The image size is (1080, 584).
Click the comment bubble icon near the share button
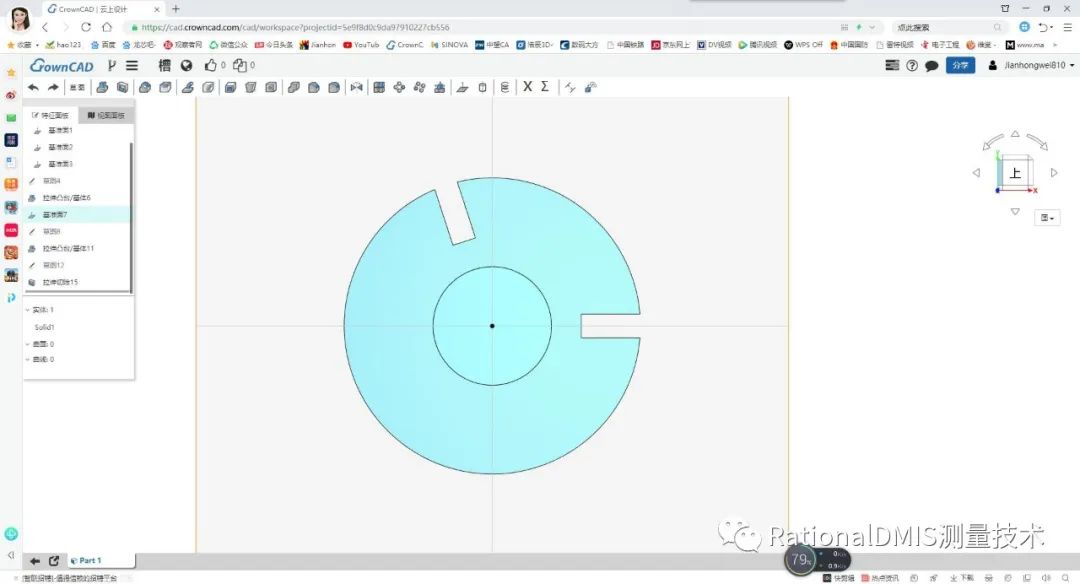point(933,65)
